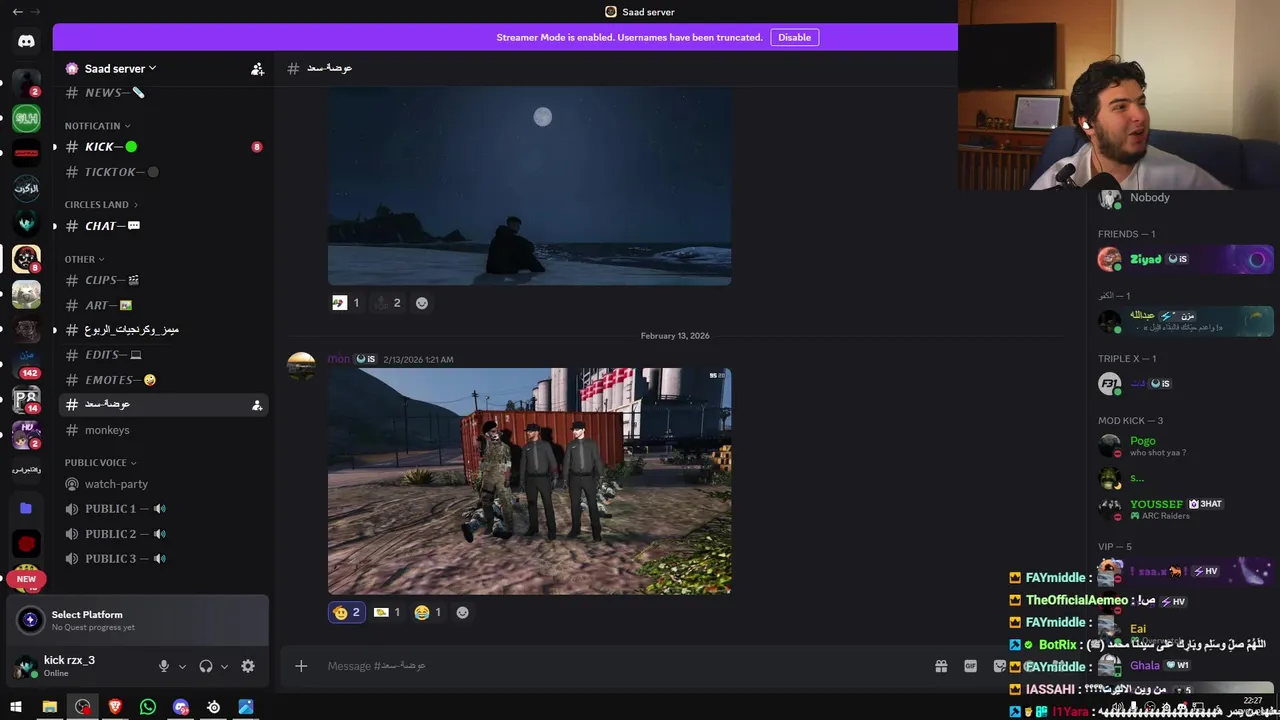Viewport: 1280px width, 720px height.
Task: Open the CLIPS channel
Action: tap(163, 281)
